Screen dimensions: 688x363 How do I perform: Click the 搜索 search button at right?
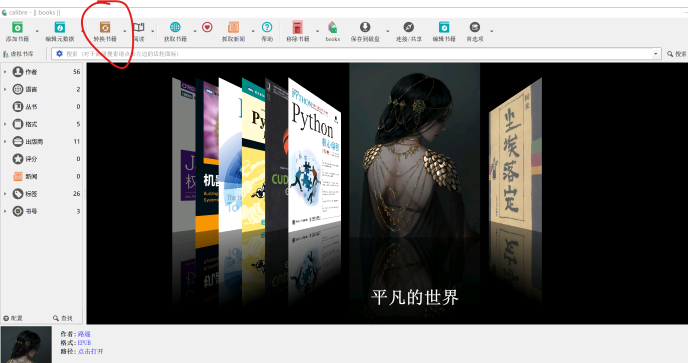point(677,54)
